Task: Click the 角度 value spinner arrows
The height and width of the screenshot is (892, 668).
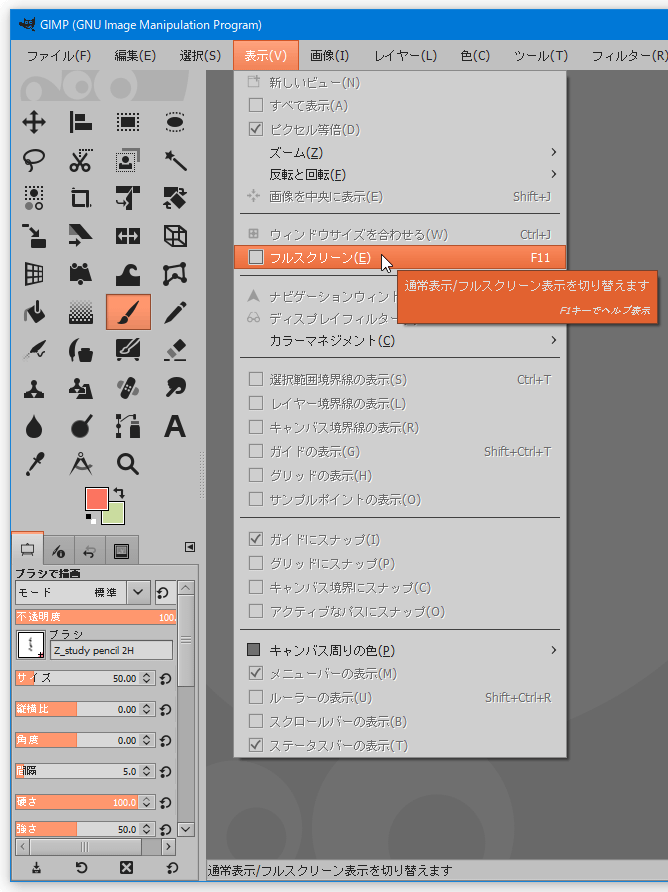Action: [147, 740]
